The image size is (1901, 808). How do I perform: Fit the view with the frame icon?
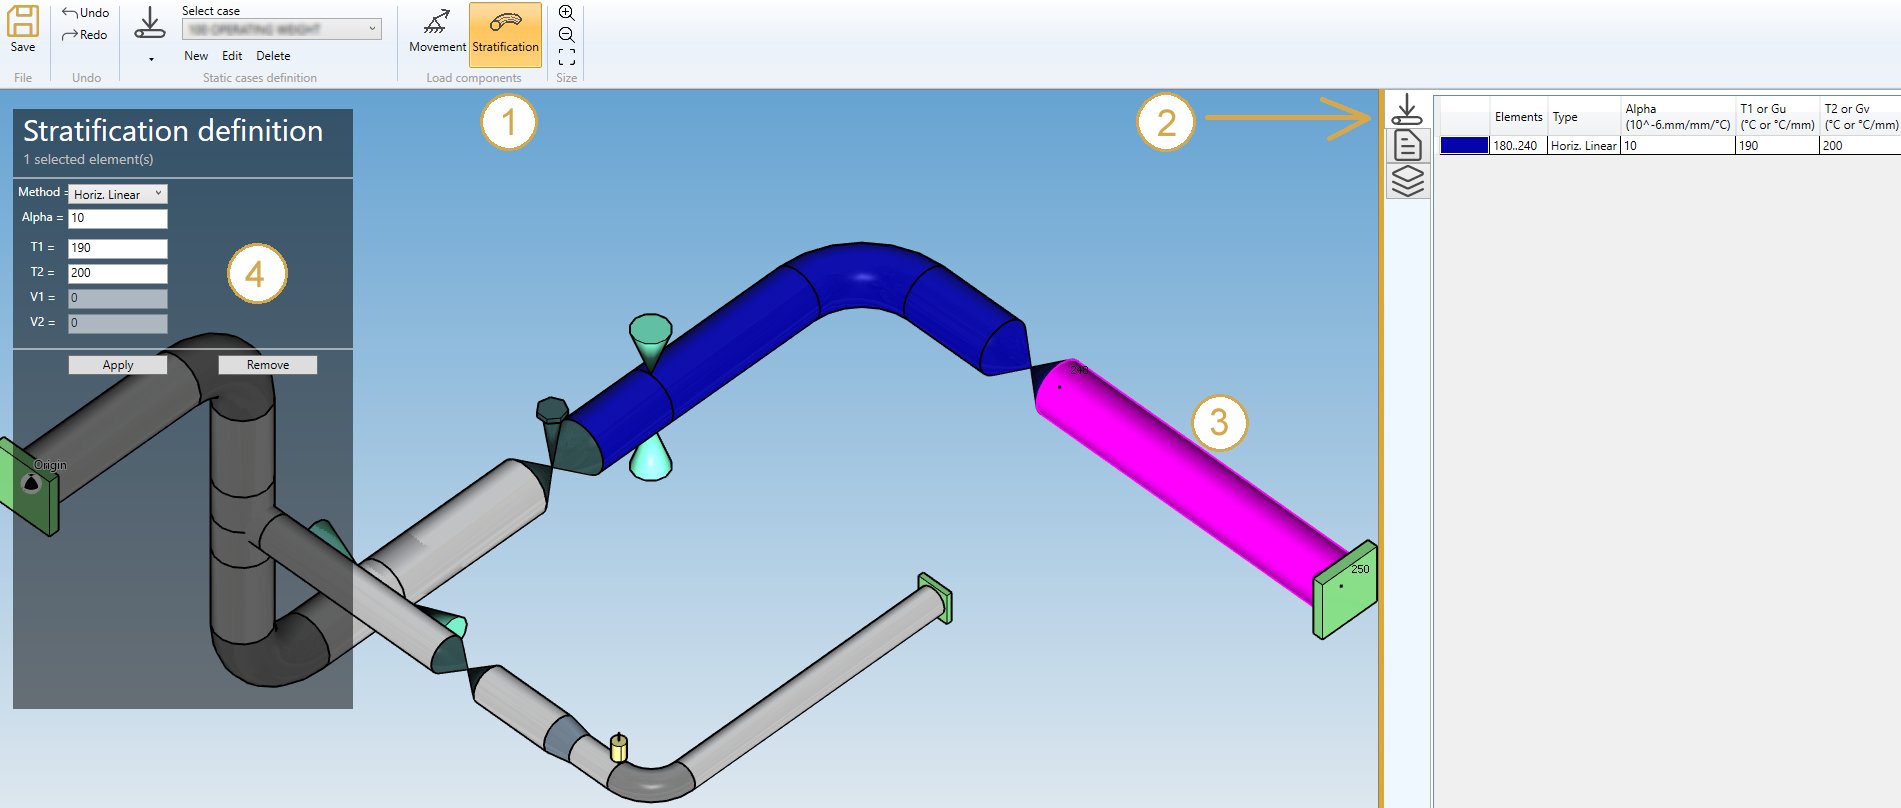(x=566, y=57)
